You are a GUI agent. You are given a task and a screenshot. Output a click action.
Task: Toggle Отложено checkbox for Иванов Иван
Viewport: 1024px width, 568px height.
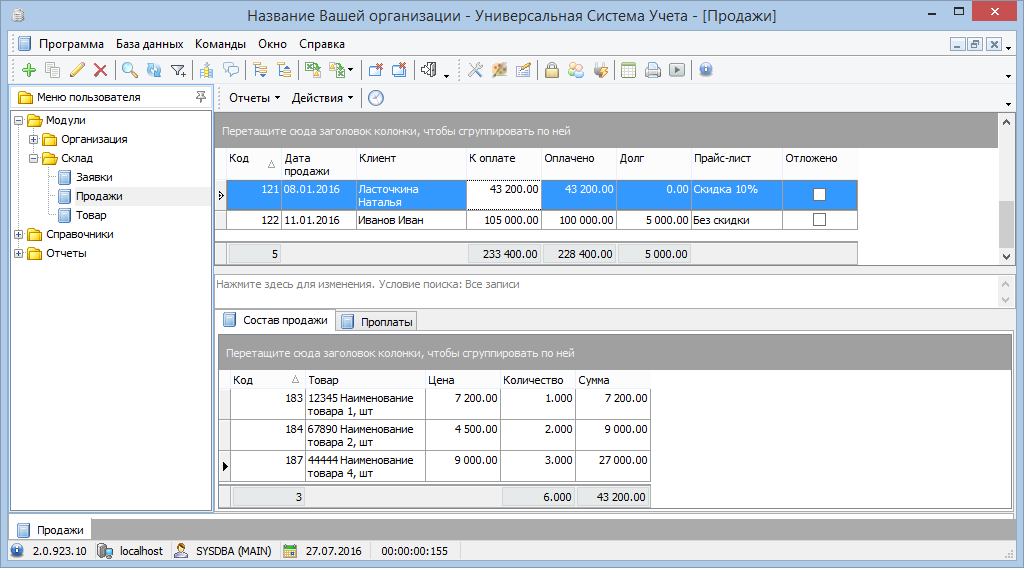tap(820, 220)
